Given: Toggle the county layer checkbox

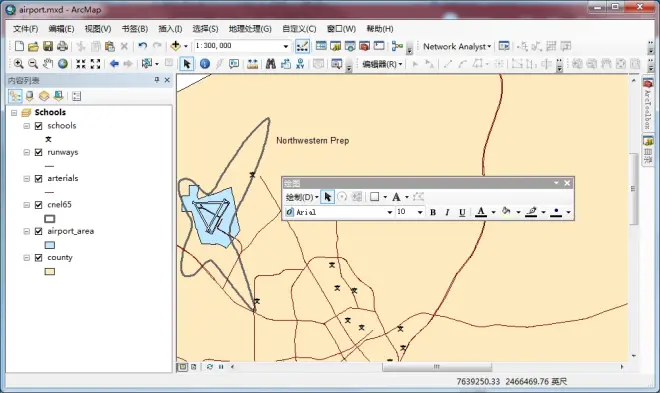Looking at the screenshot, I should (x=39, y=258).
